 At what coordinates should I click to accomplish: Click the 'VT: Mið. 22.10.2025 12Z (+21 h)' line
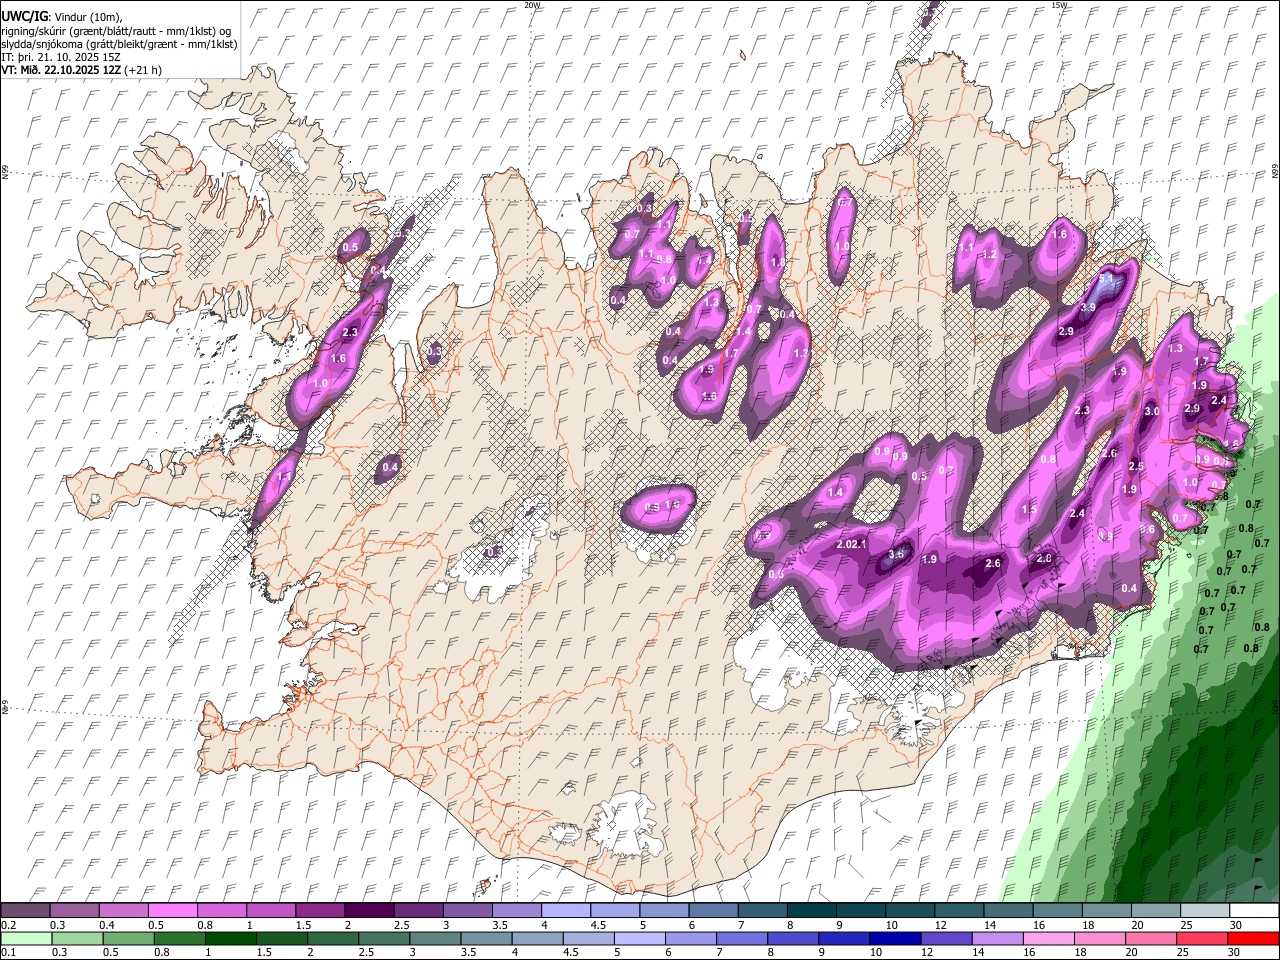pos(81,70)
